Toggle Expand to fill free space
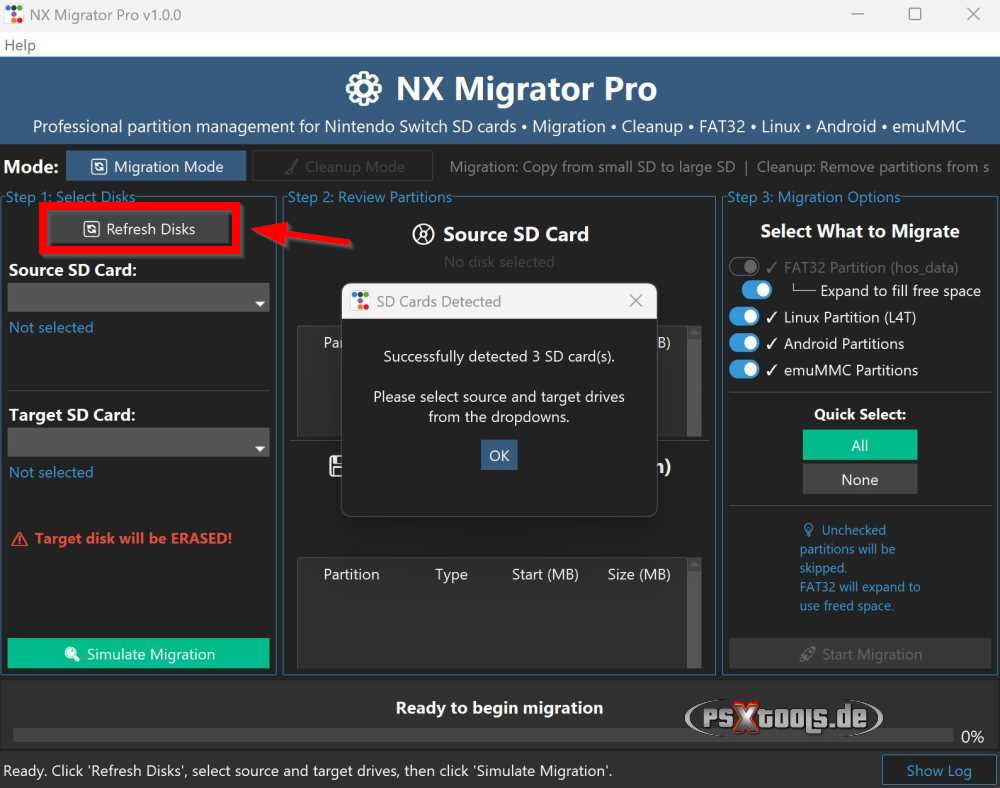This screenshot has height=788, width=1000. pyautogui.click(x=756, y=289)
